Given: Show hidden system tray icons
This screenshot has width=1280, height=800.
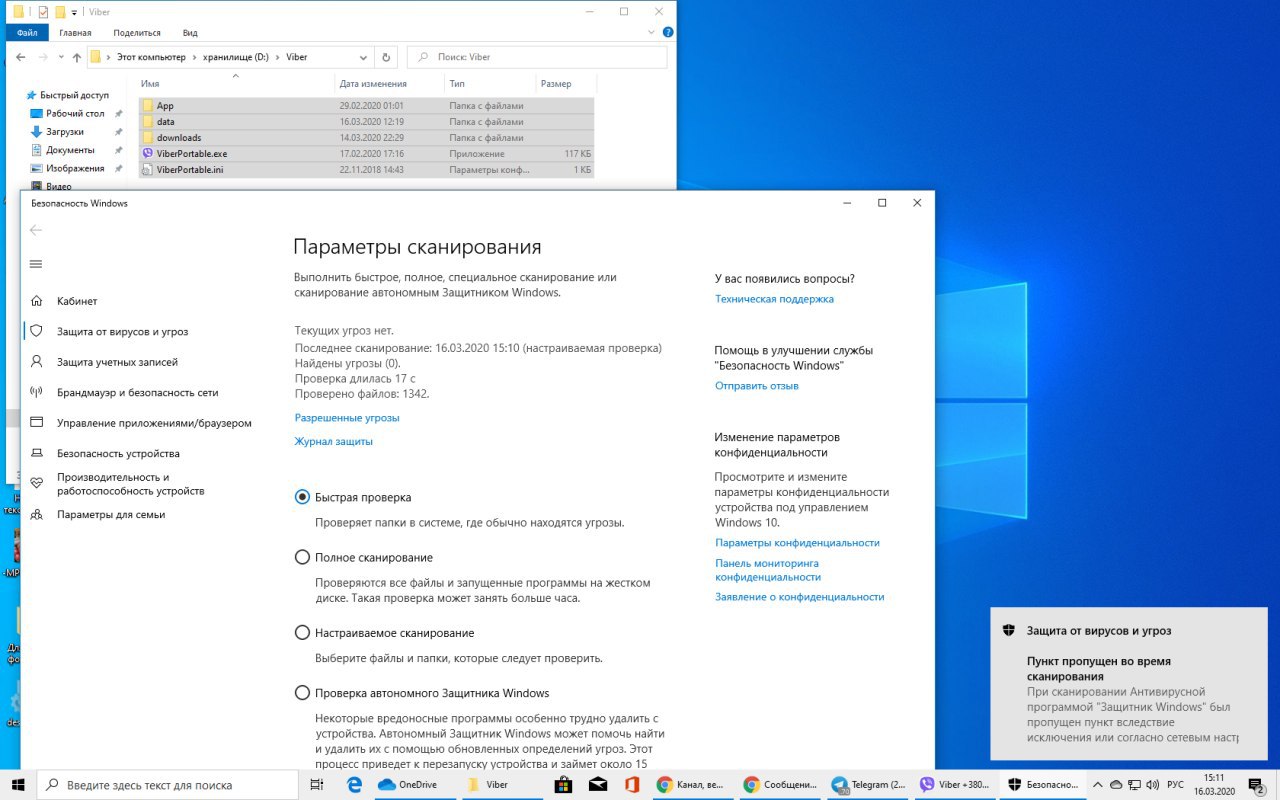Looking at the screenshot, I should point(1099,785).
